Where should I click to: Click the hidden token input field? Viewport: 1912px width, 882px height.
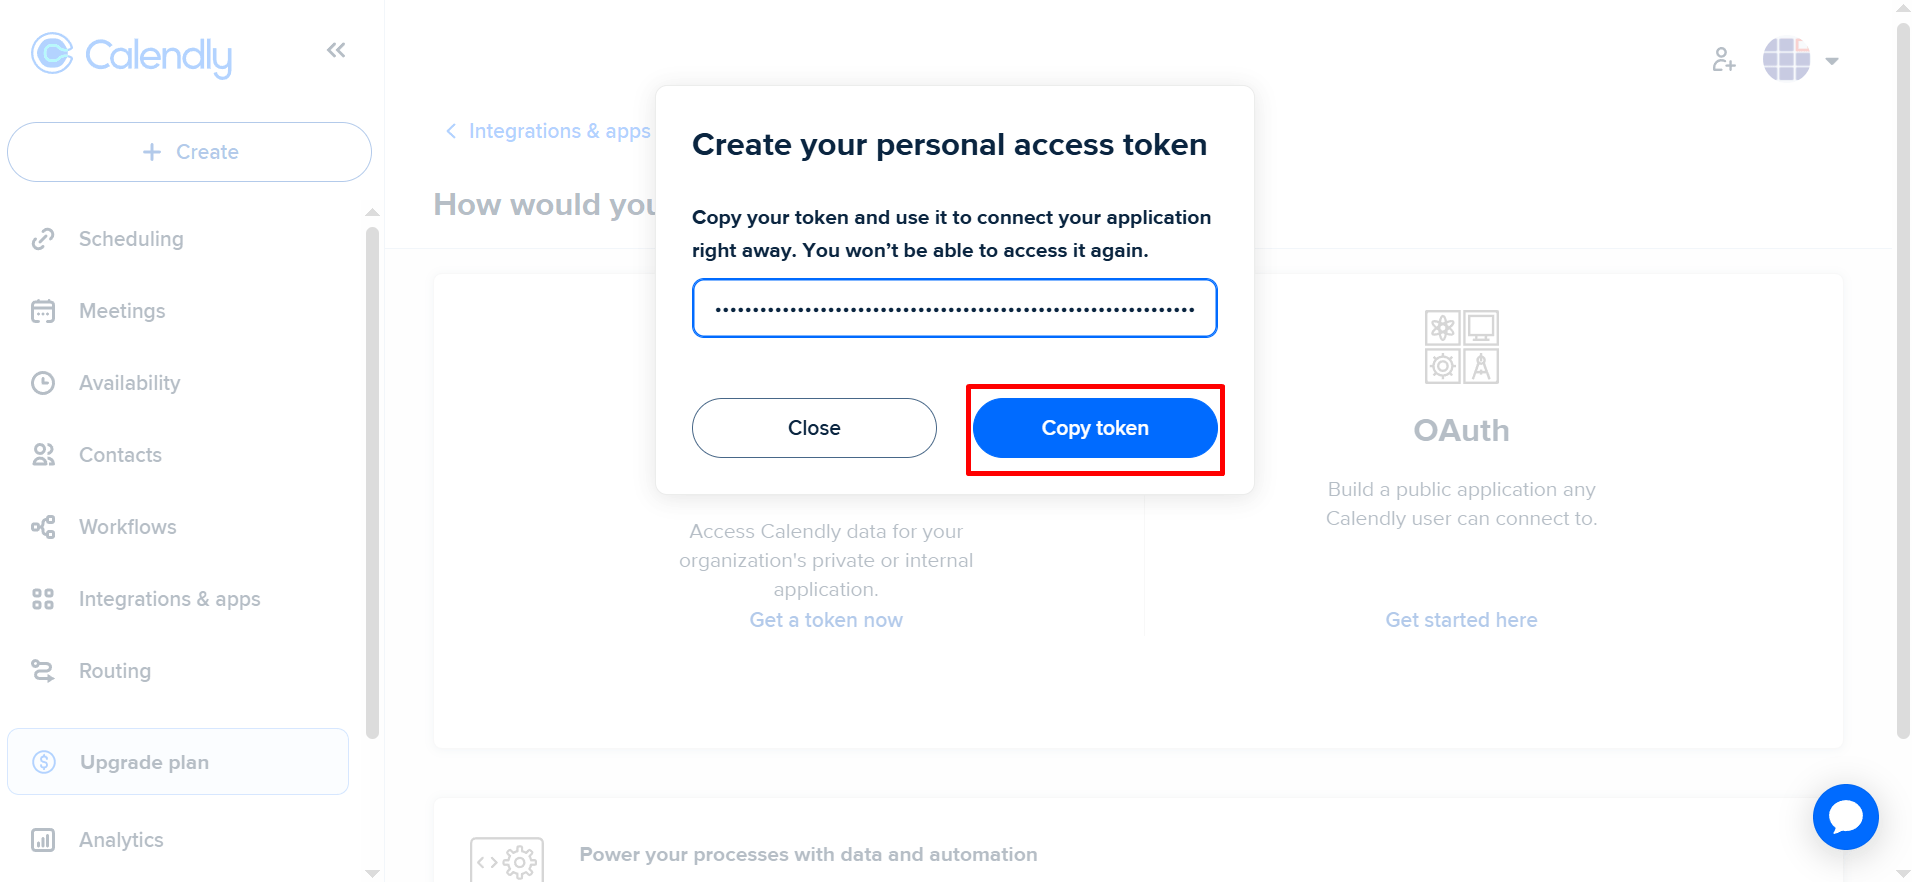[954, 308]
